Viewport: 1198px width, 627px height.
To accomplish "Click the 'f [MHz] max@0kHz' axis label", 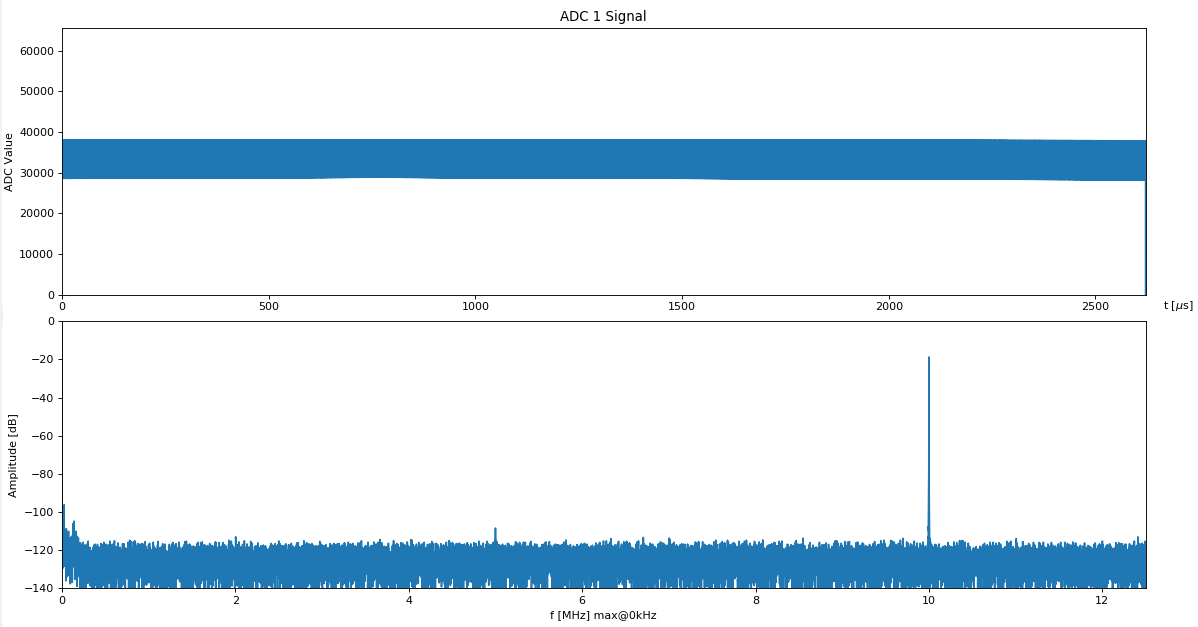I will tap(603, 615).
